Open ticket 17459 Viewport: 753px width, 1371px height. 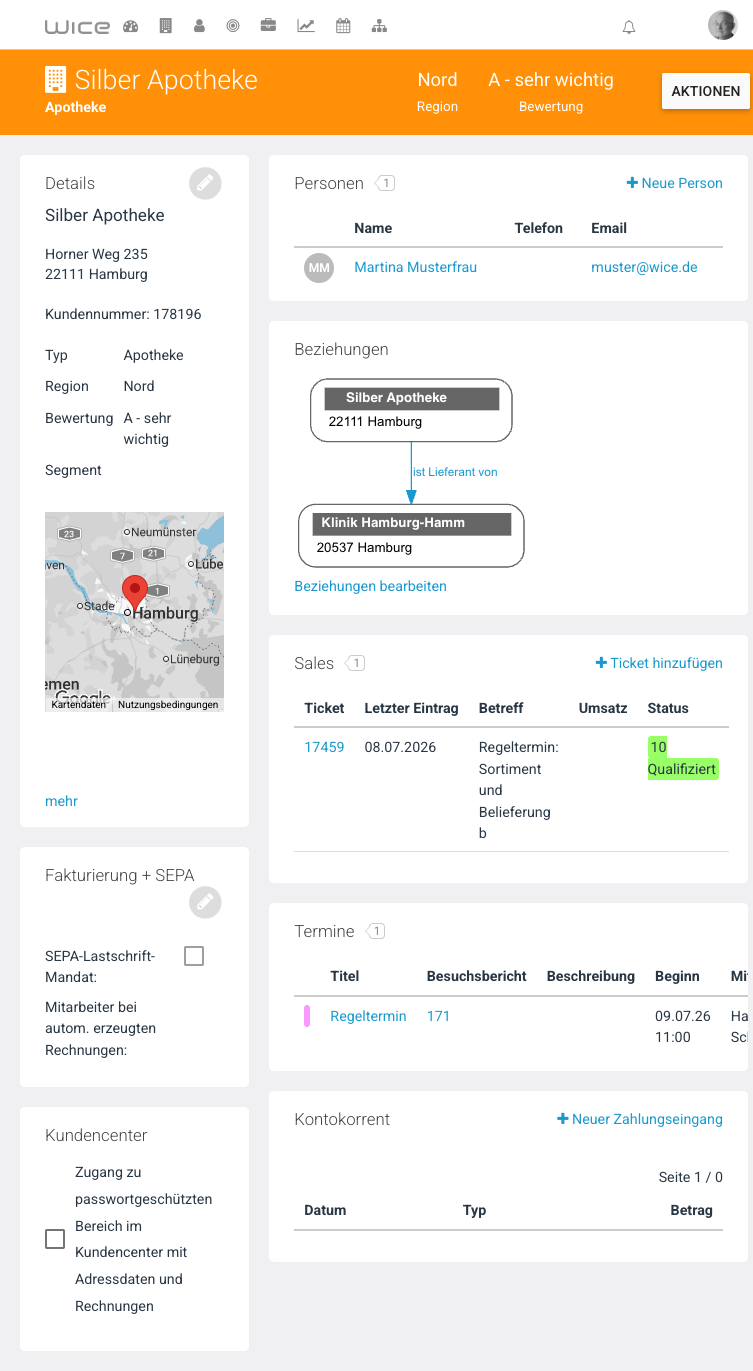click(324, 747)
